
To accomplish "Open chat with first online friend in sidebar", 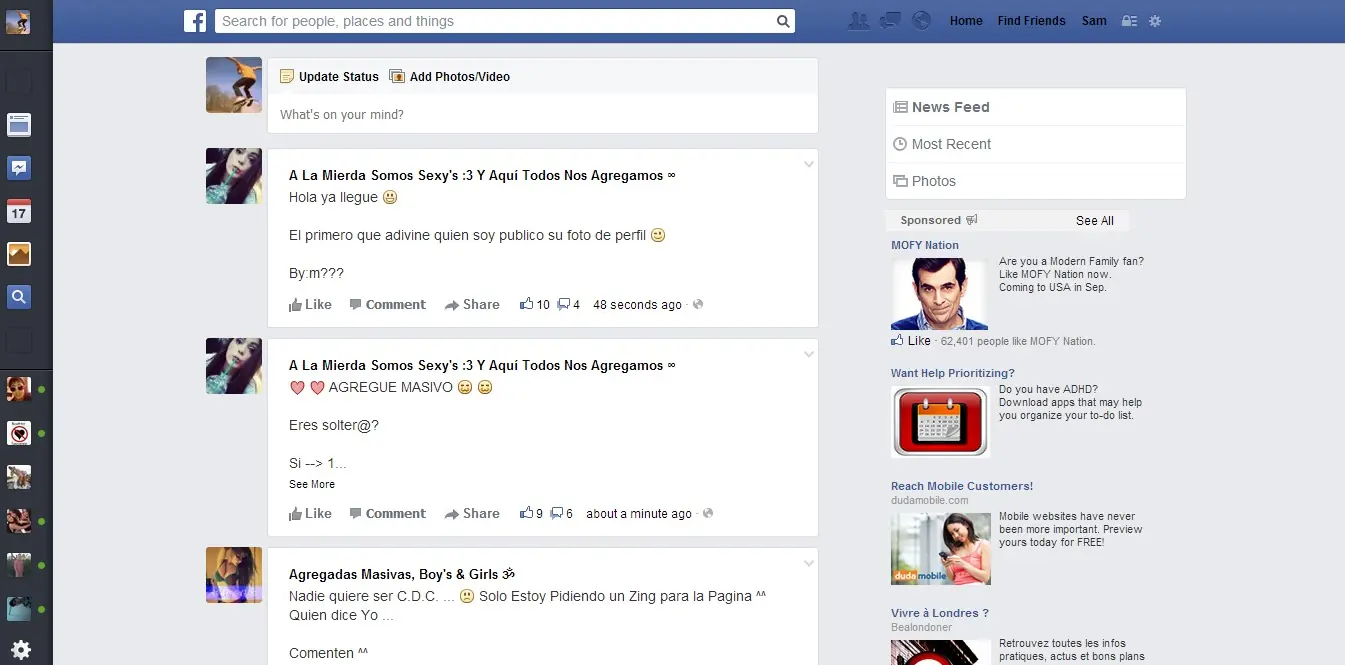I will 19,389.
